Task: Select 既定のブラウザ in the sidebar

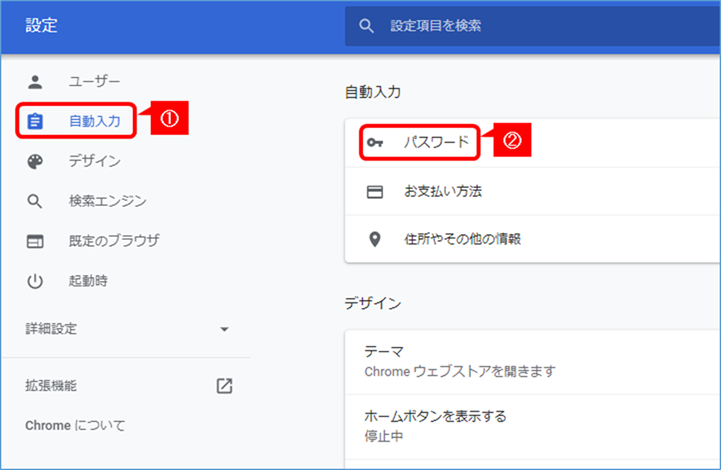Action: click(114, 241)
